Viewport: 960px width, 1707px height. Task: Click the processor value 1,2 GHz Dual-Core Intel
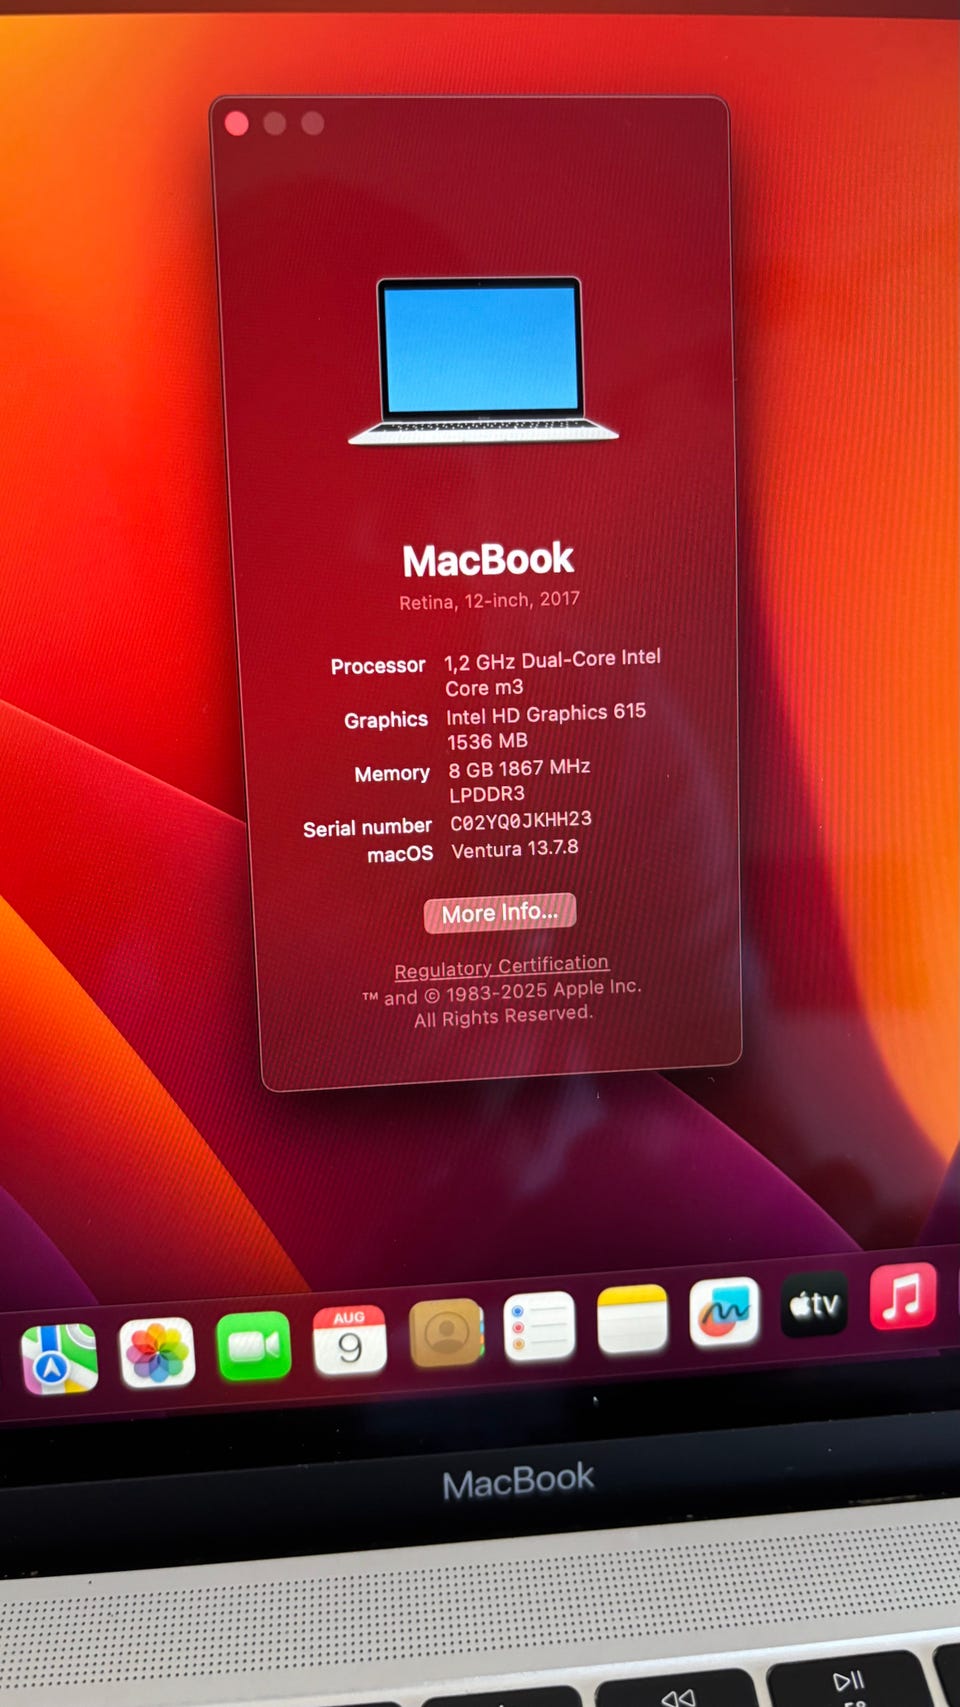pyautogui.click(x=552, y=660)
